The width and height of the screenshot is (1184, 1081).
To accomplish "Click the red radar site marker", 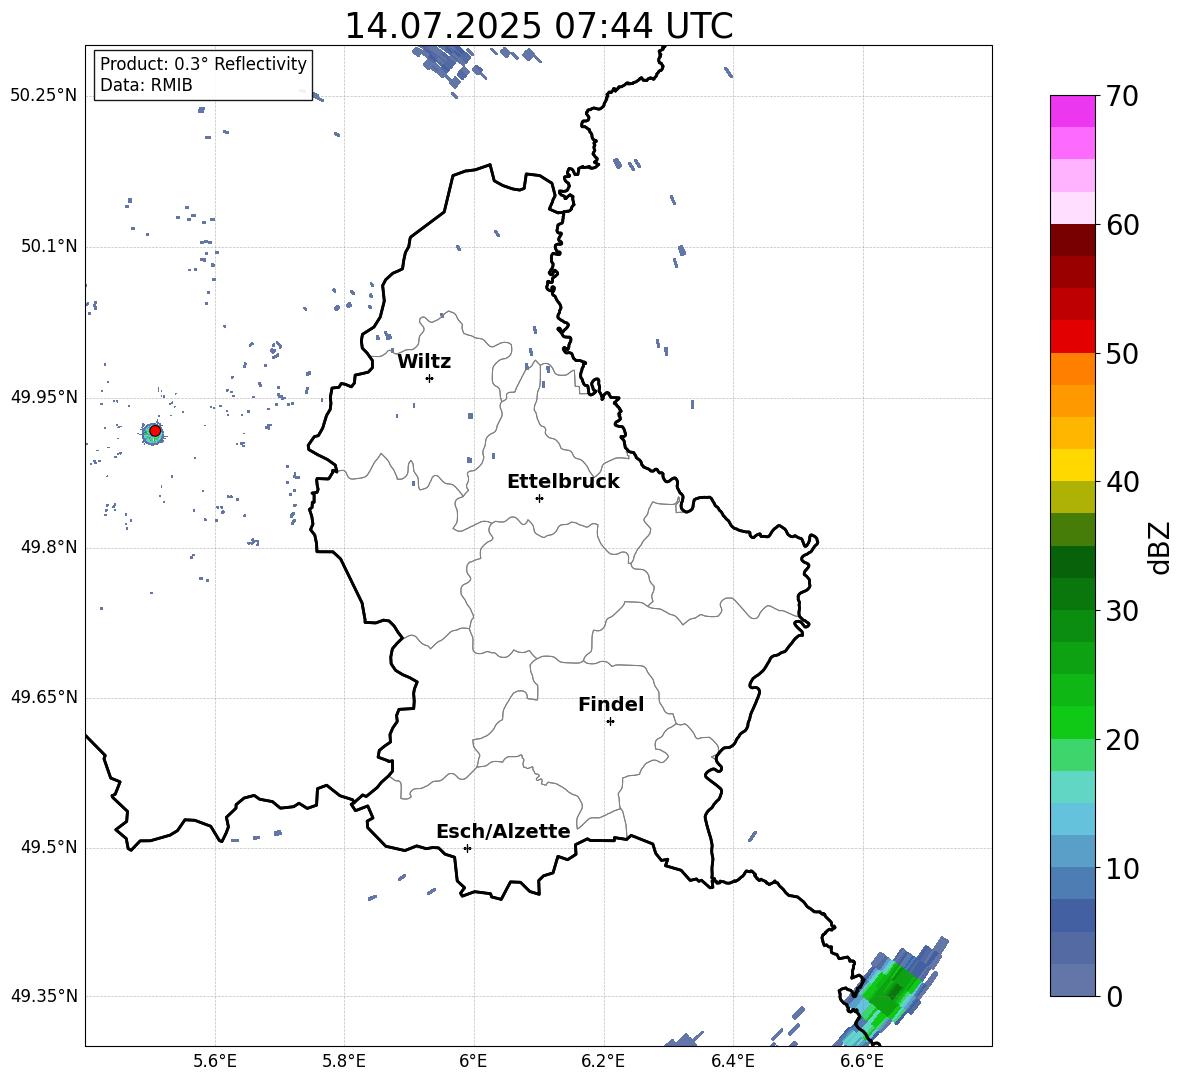I will click(155, 431).
